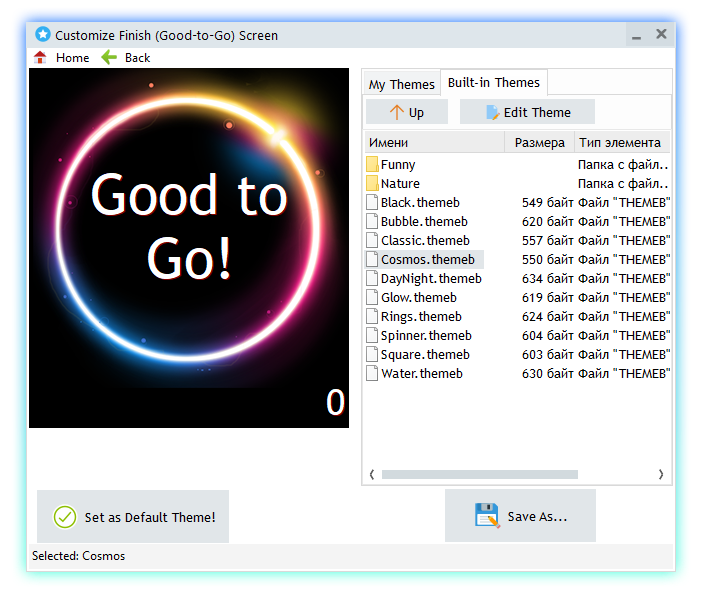Click the Edit Theme button
The width and height of the screenshot is (702, 594).
pyautogui.click(x=527, y=112)
